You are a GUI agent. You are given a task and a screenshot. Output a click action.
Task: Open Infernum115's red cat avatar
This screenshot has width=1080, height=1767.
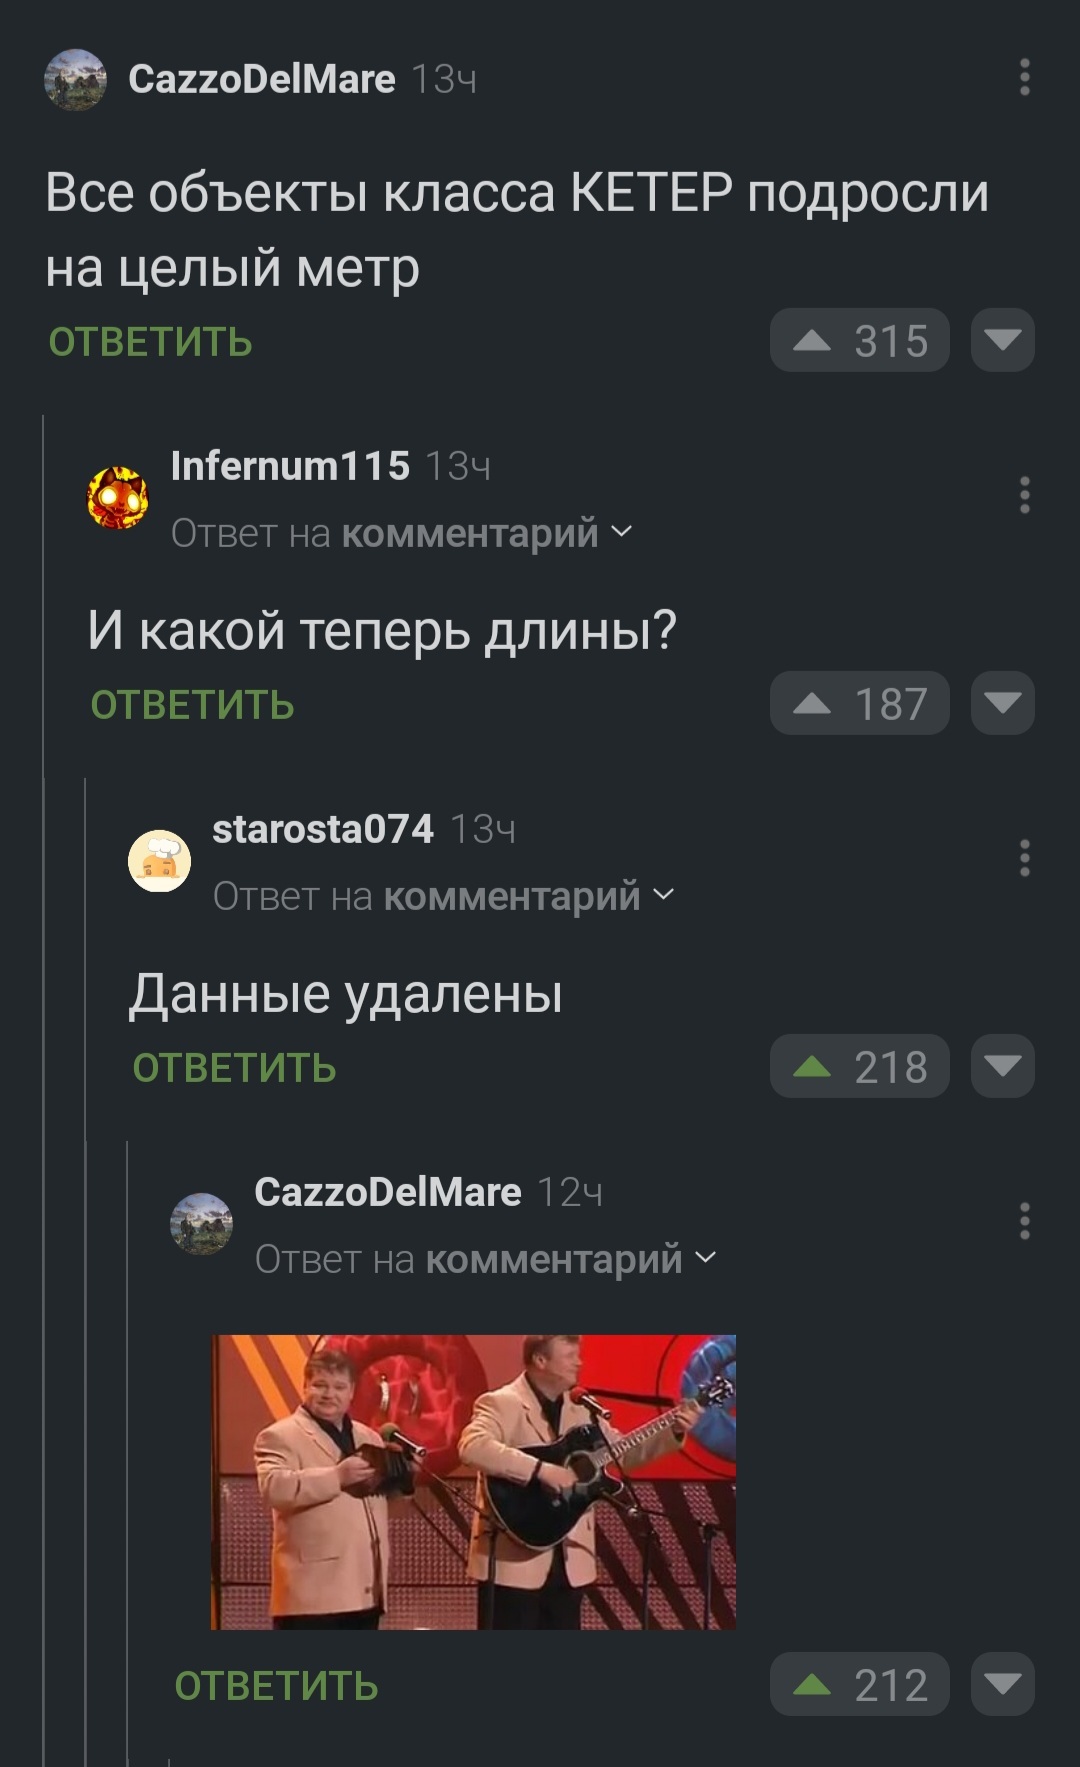click(x=118, y=497)
